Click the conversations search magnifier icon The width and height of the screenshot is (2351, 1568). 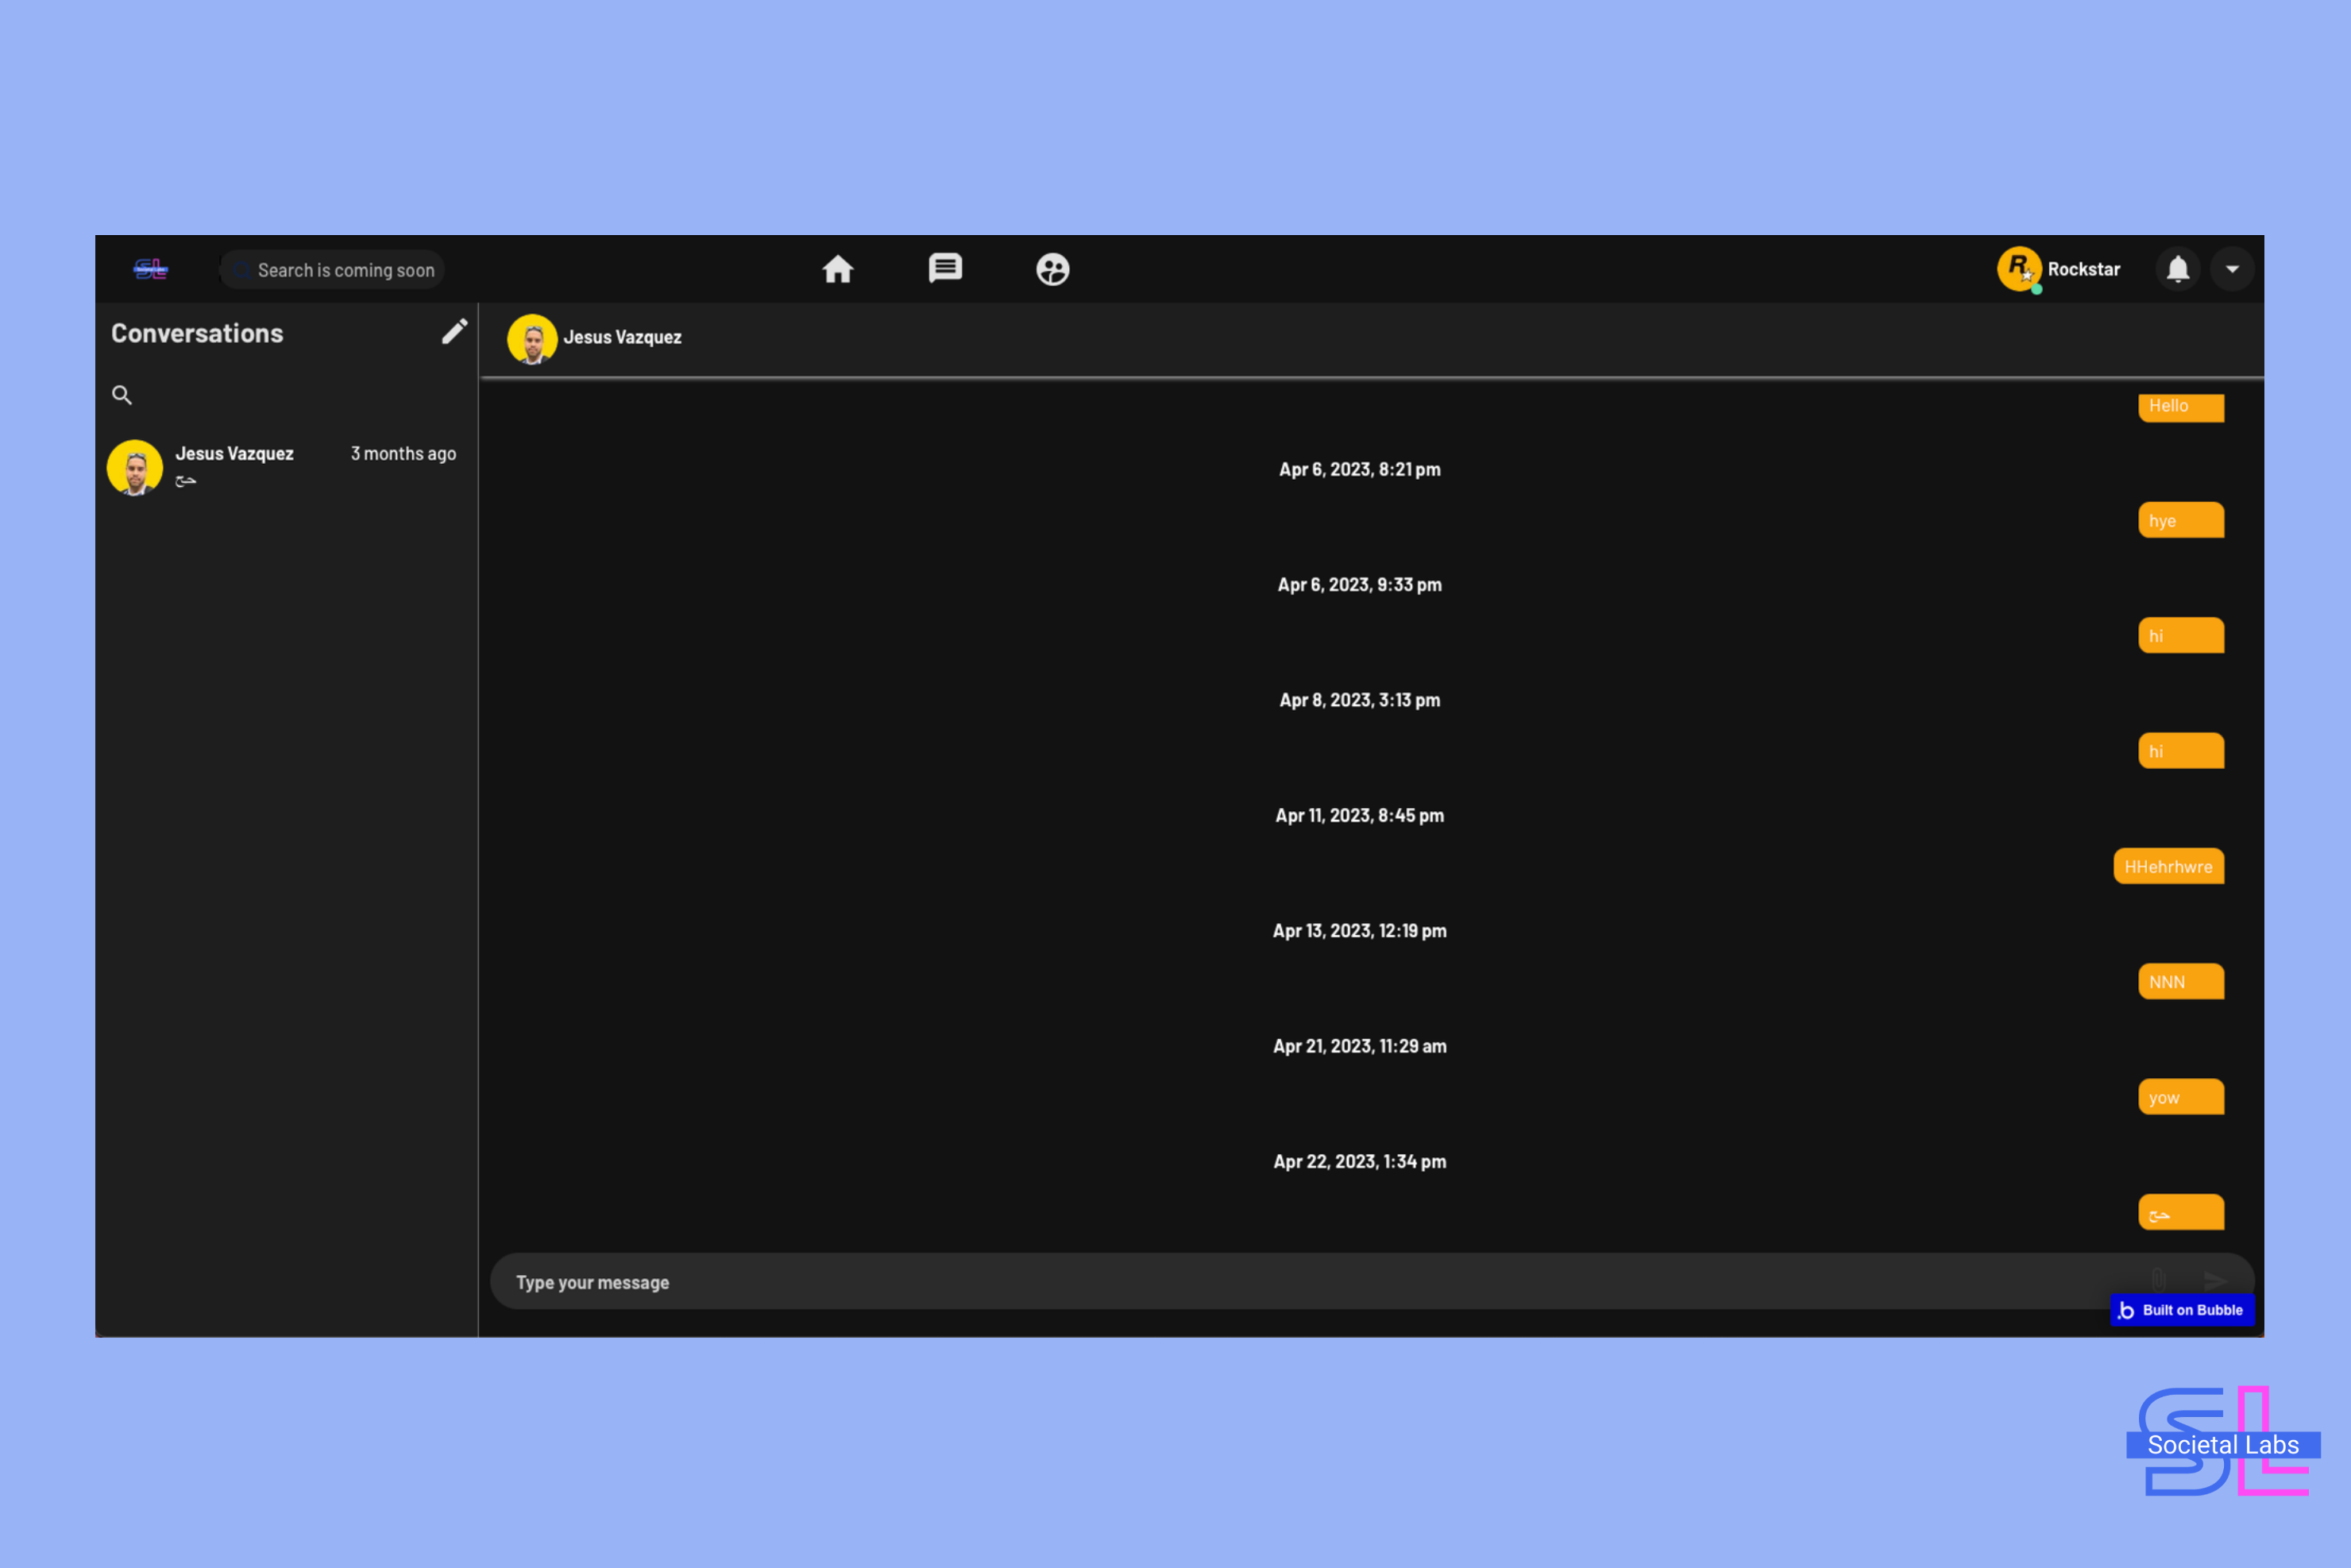(122, 395)
